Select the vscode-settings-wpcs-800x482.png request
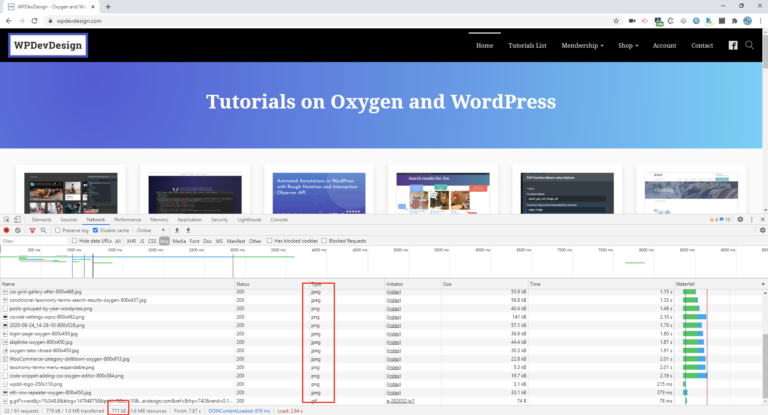This screenshot has width=768, height=415. pos(47,317)
